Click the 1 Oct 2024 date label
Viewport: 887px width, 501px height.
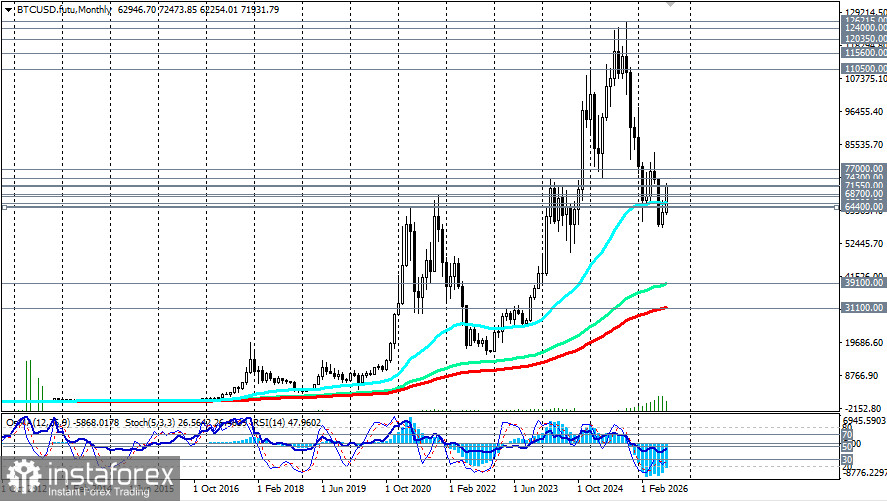pos(600,489)
